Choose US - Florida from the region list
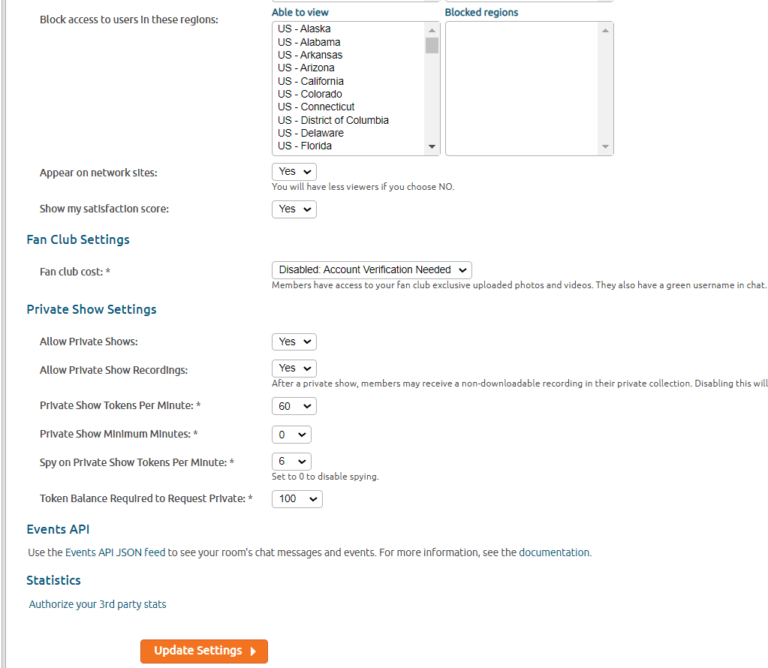This screenshot has width=768, height=668. [x=305, y=146]
